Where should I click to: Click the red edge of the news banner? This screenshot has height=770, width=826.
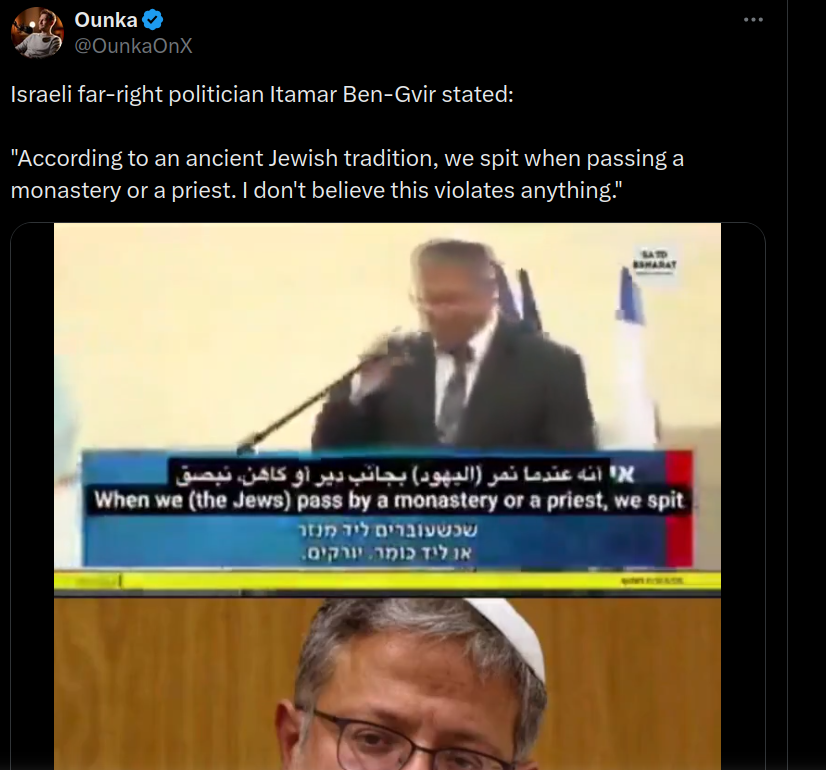pos(679,509)
